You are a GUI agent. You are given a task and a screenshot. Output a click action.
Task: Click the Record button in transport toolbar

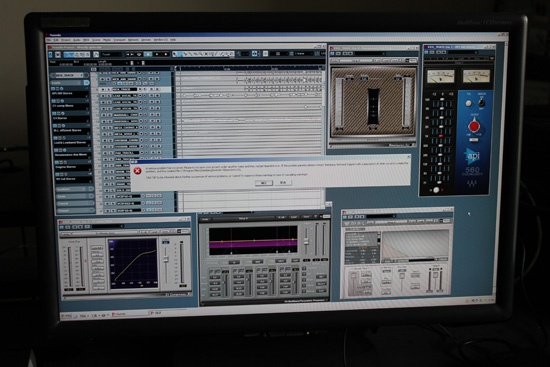tap(166, 54)
